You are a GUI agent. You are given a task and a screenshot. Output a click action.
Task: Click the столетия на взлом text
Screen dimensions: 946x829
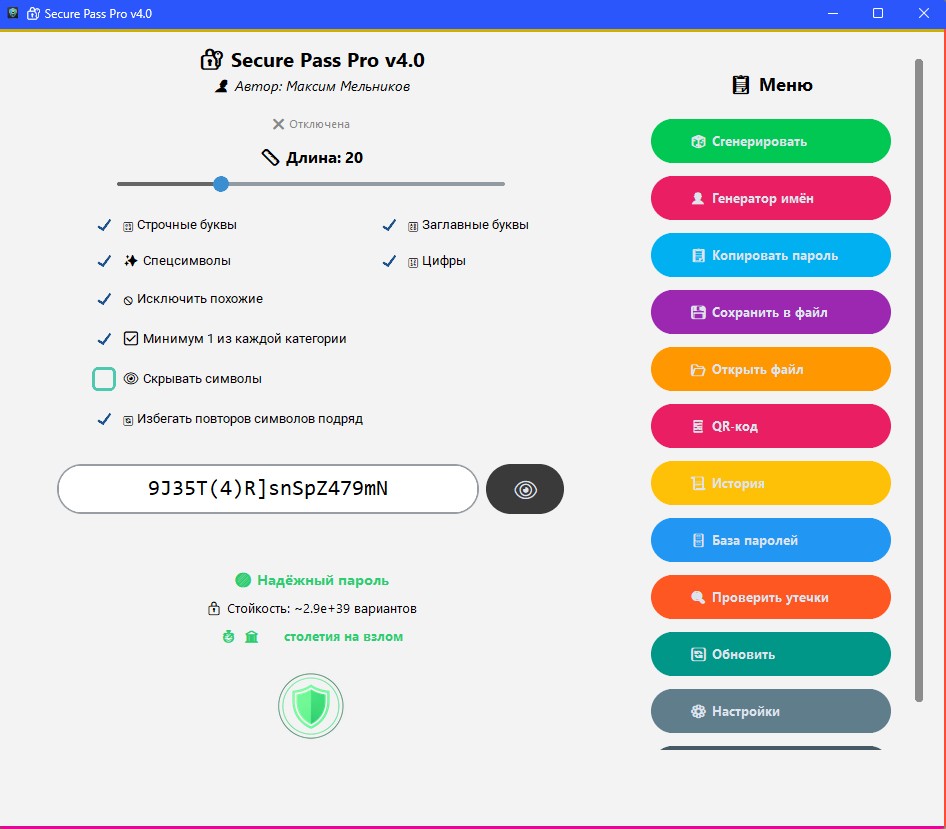343,637
